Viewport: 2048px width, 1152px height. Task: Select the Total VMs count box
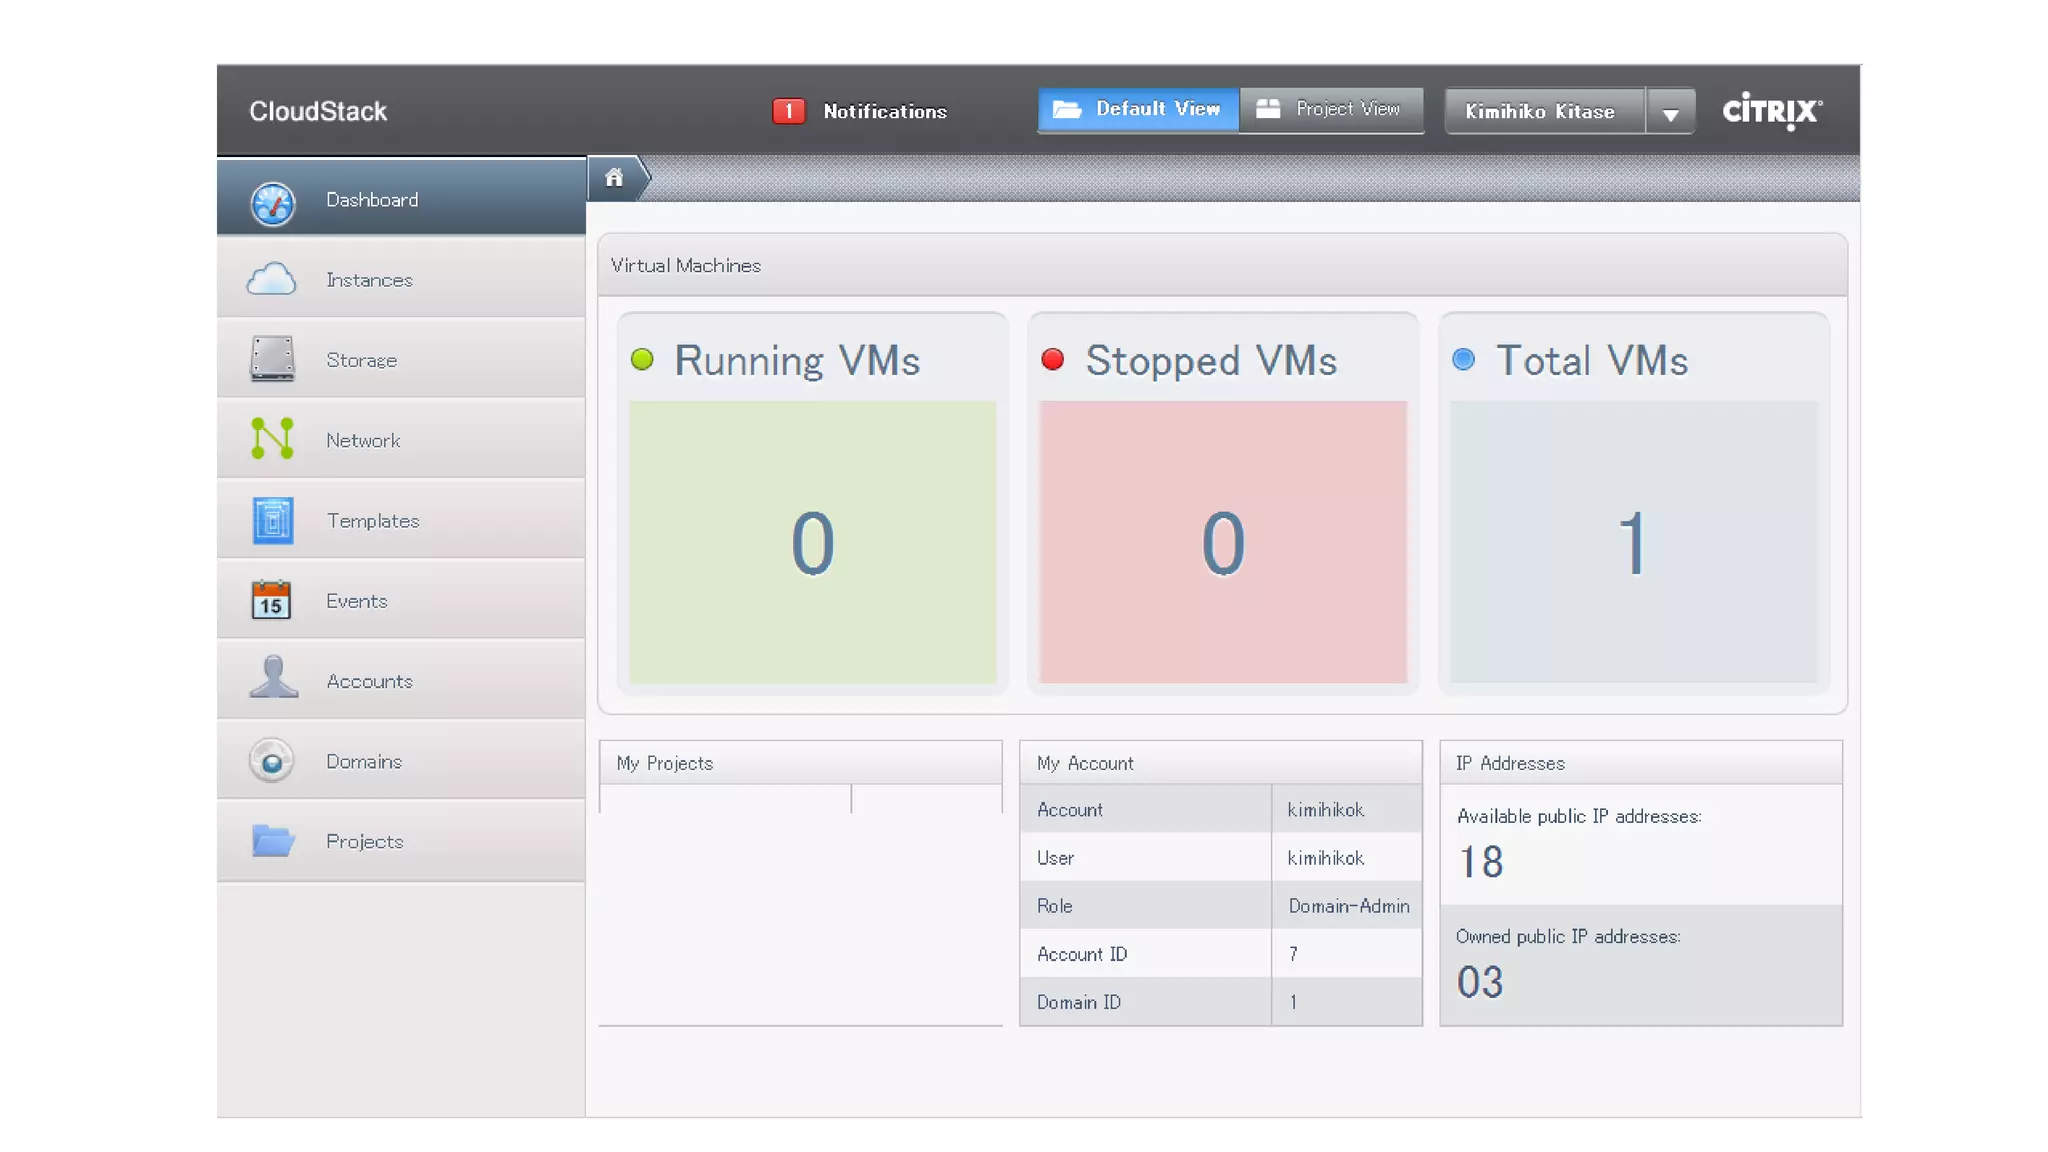click(1633, 542)
